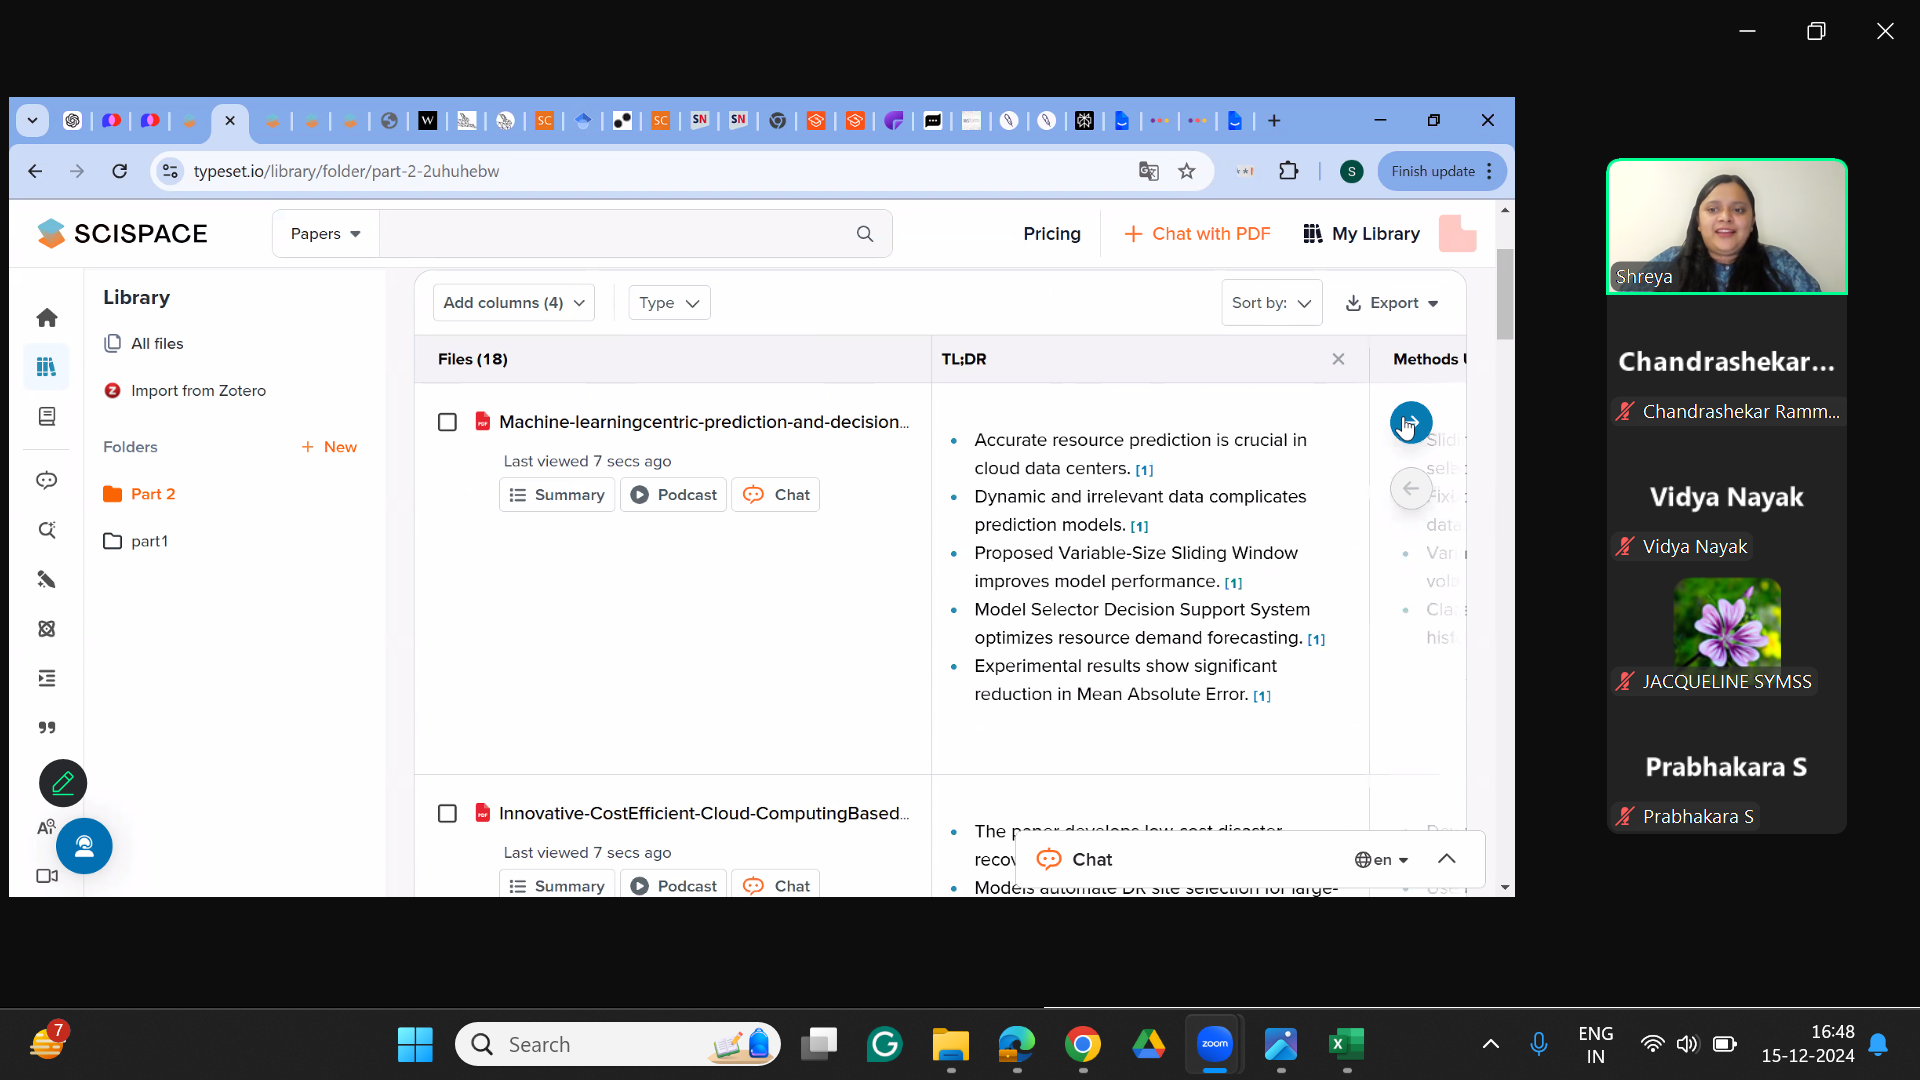Open Pricing in the top menu
This screenshot has width=1920, height=1080.
1052,234
